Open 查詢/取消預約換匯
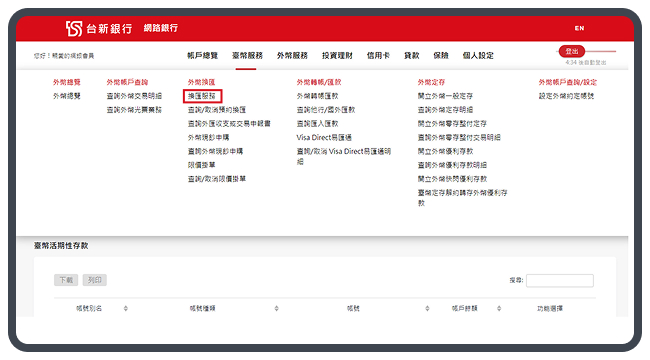The height and width of the screenshot is (360, 650). coord(217,110)
